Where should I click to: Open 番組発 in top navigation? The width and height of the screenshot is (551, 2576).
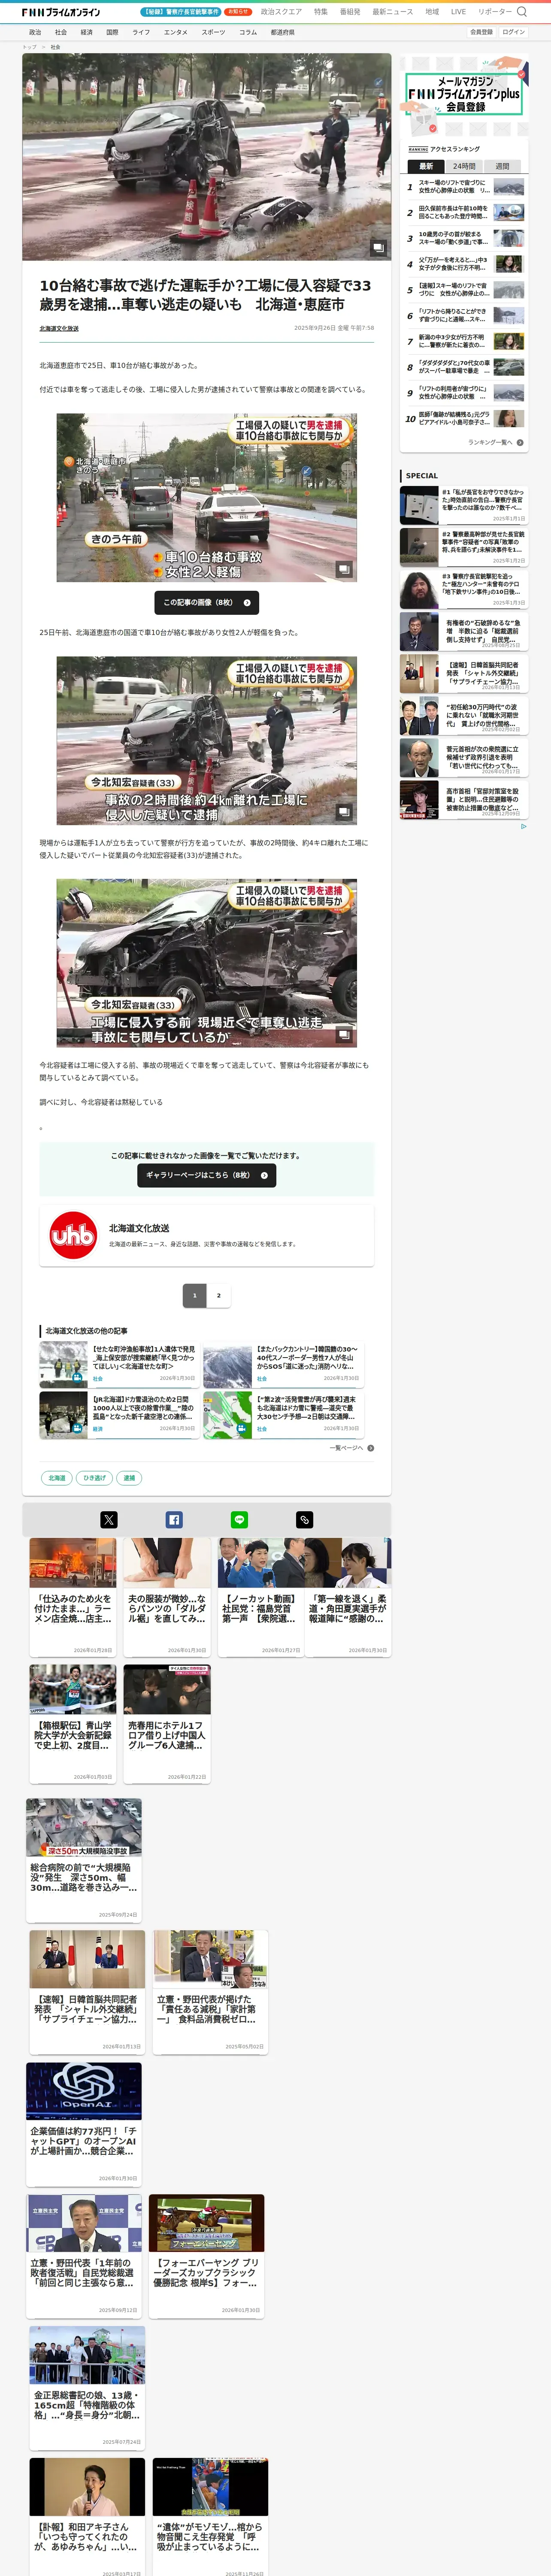350,12
